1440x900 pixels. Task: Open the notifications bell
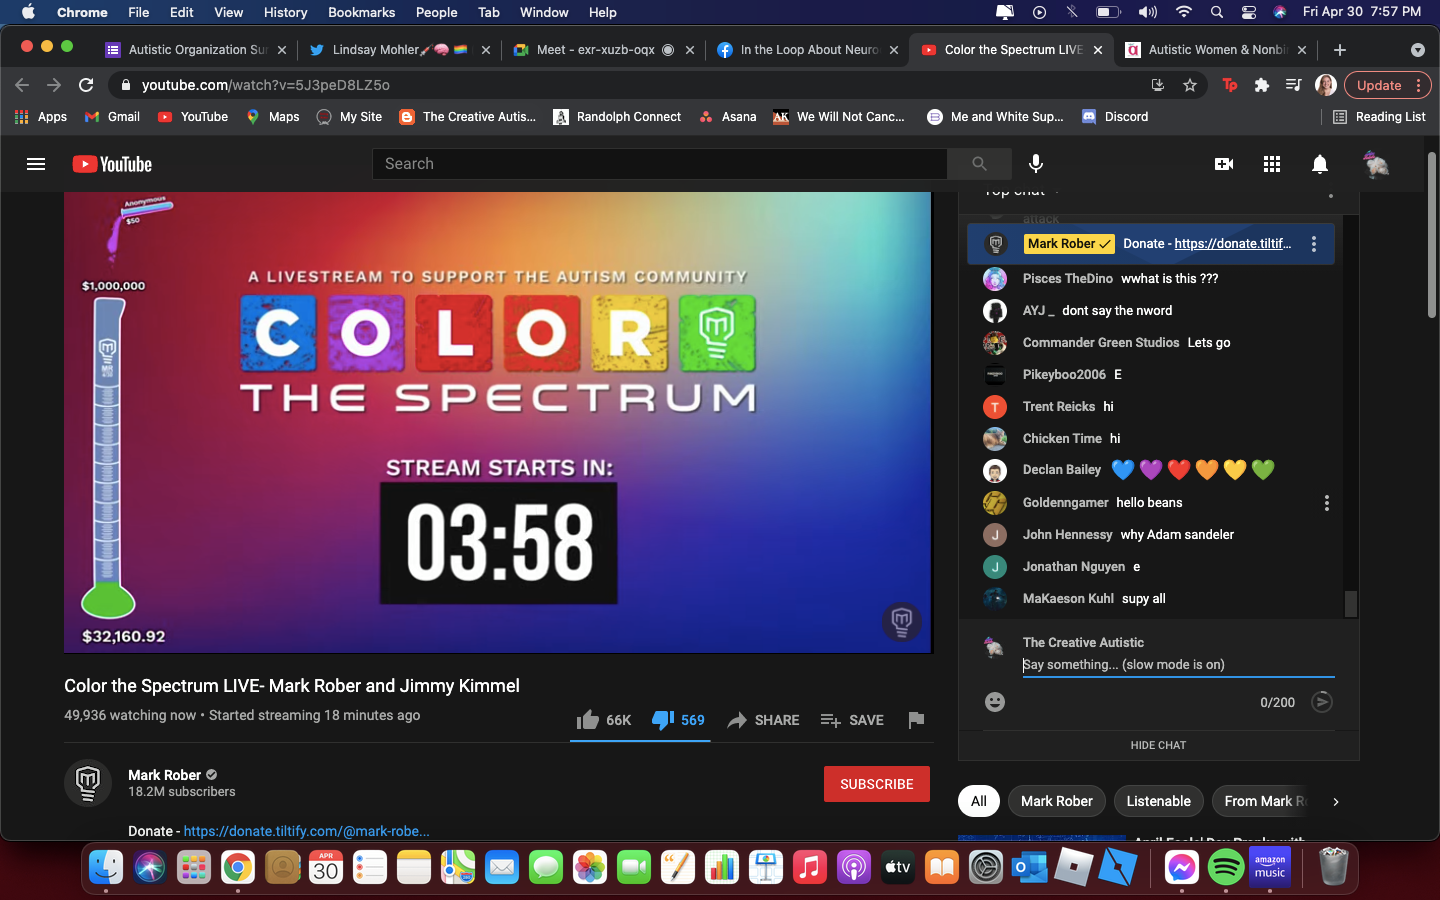(1319, 164)
